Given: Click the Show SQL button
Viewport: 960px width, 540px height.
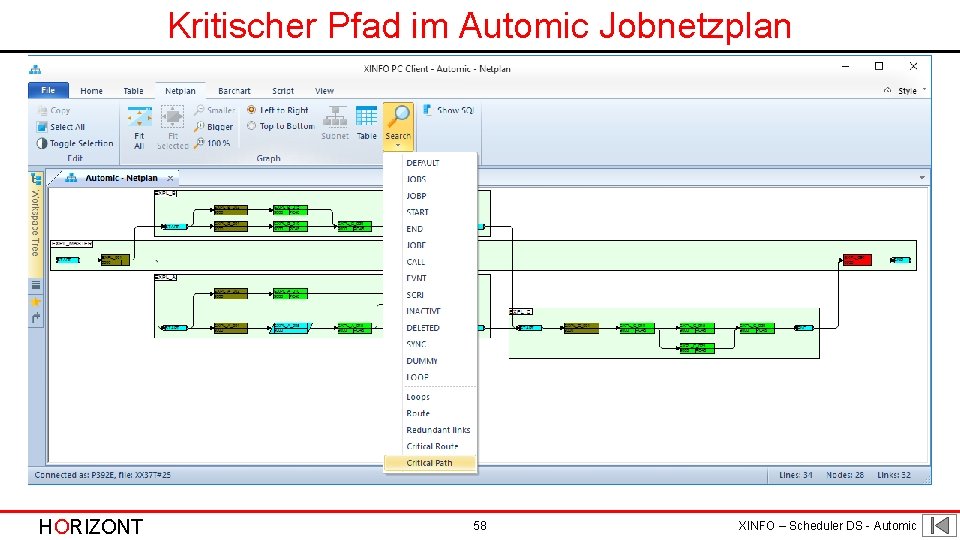Looking at the screenshot, I should [x=448, y=110].
